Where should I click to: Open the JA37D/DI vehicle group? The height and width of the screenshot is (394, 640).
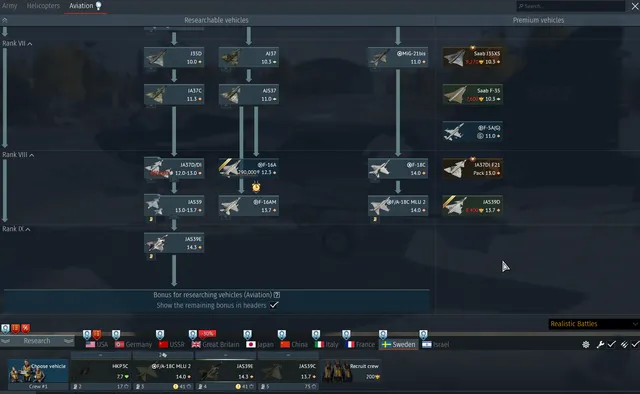[x=174, y=169]
